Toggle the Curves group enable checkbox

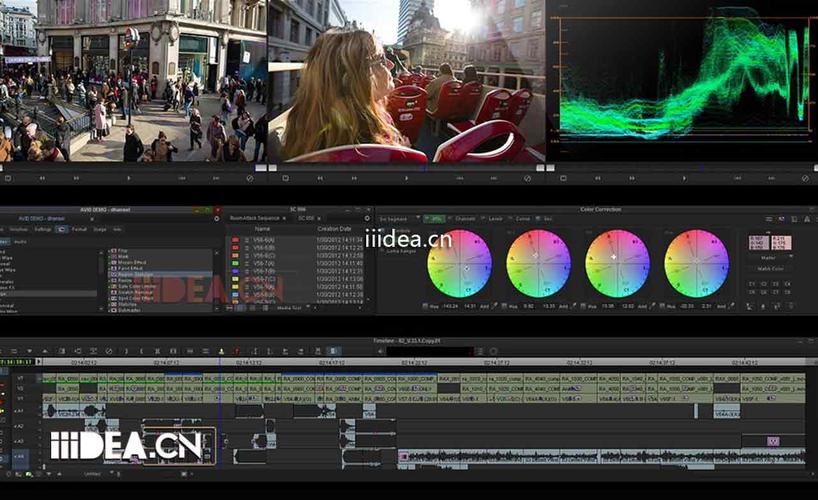[x=510, y=219]
